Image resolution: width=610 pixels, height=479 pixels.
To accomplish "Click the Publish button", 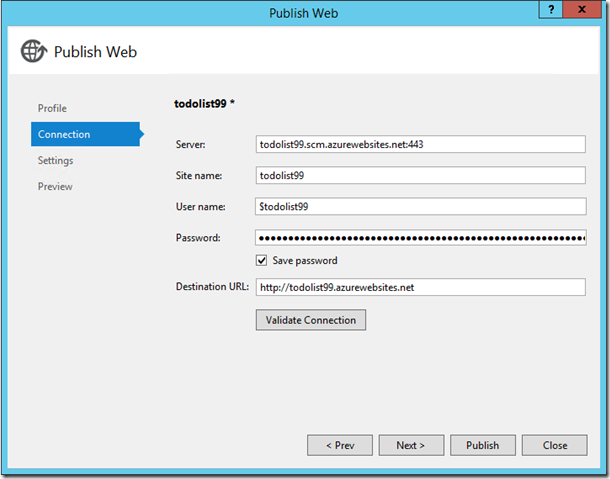I will (483, 445).
